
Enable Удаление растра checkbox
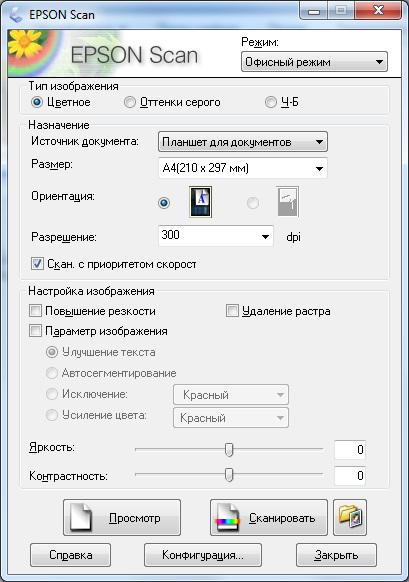(232, 311)
